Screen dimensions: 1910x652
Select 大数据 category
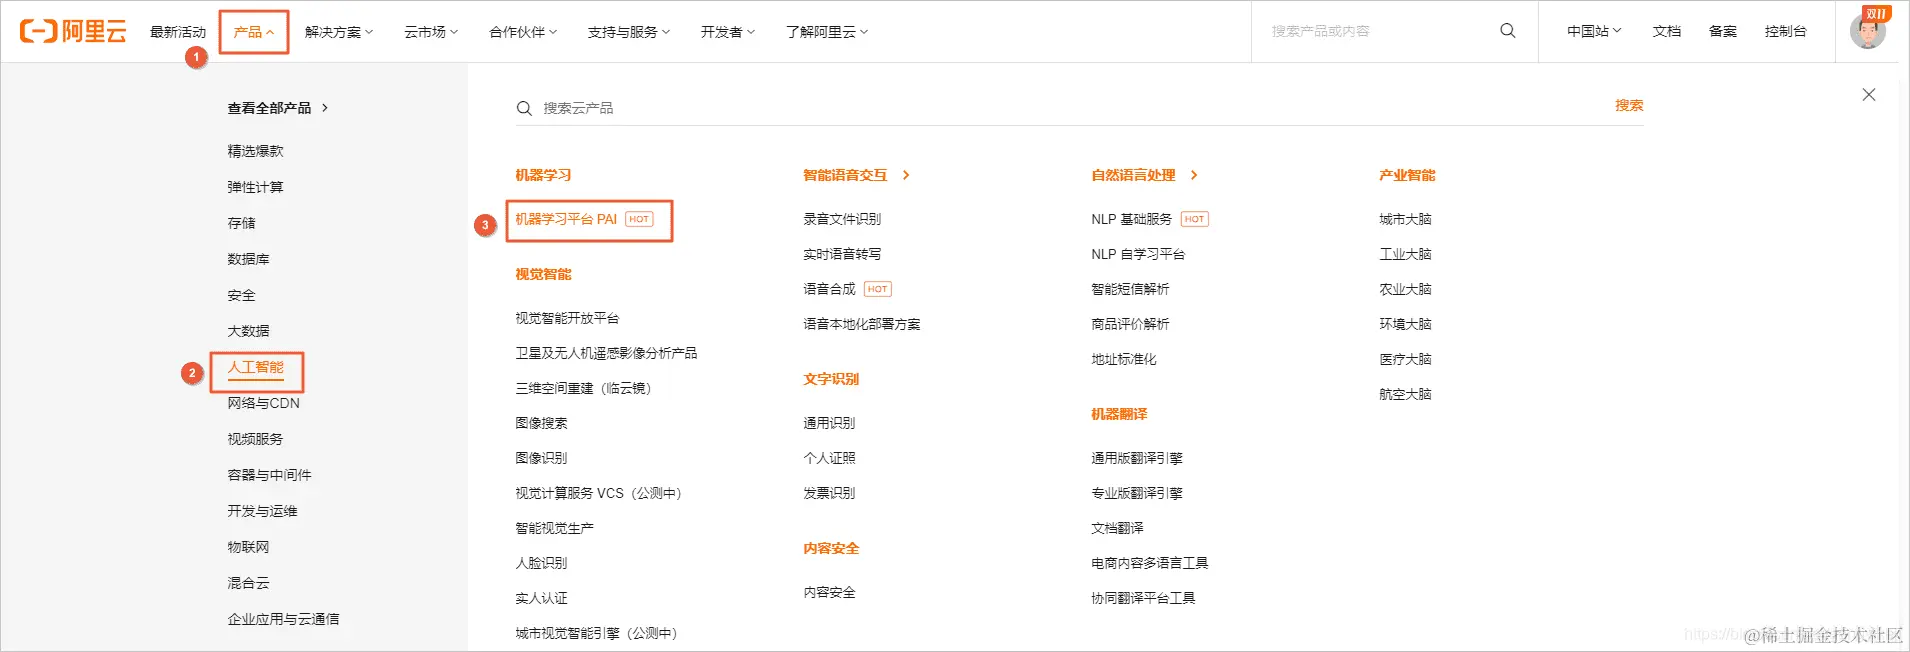tap(248, 331)
